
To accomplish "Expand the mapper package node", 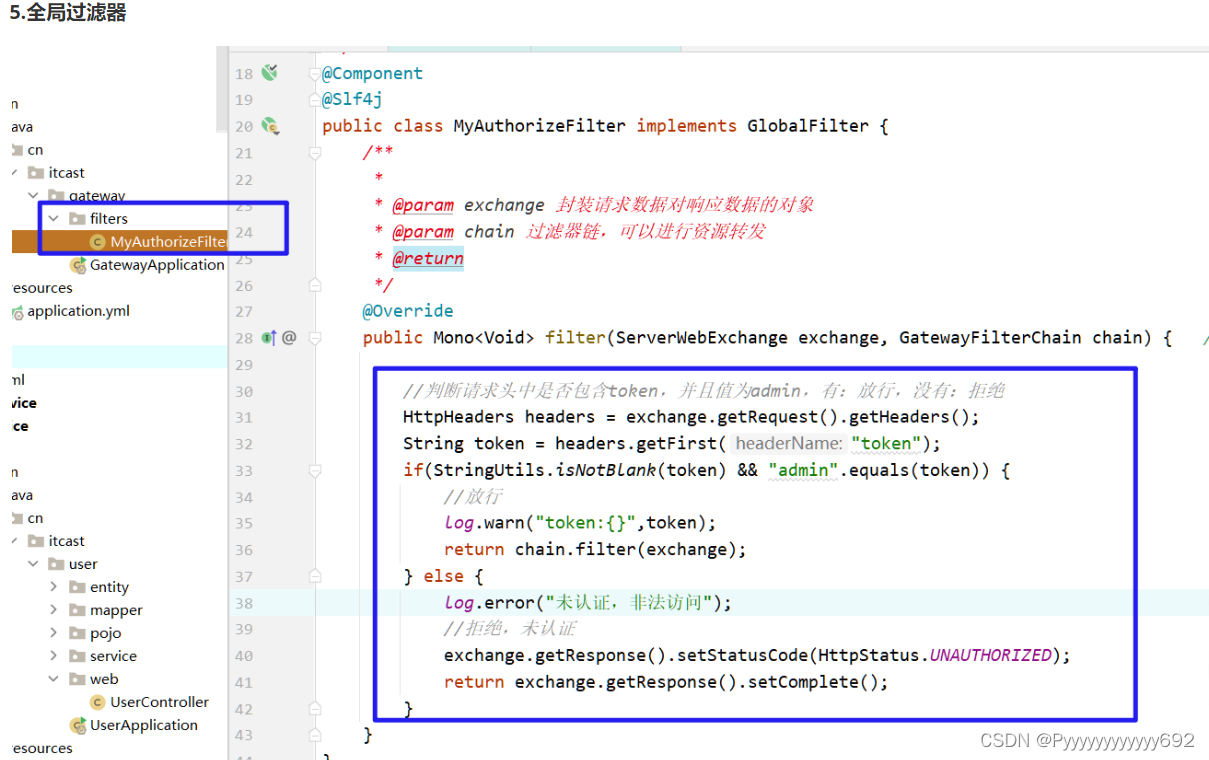I will (55, 609).
